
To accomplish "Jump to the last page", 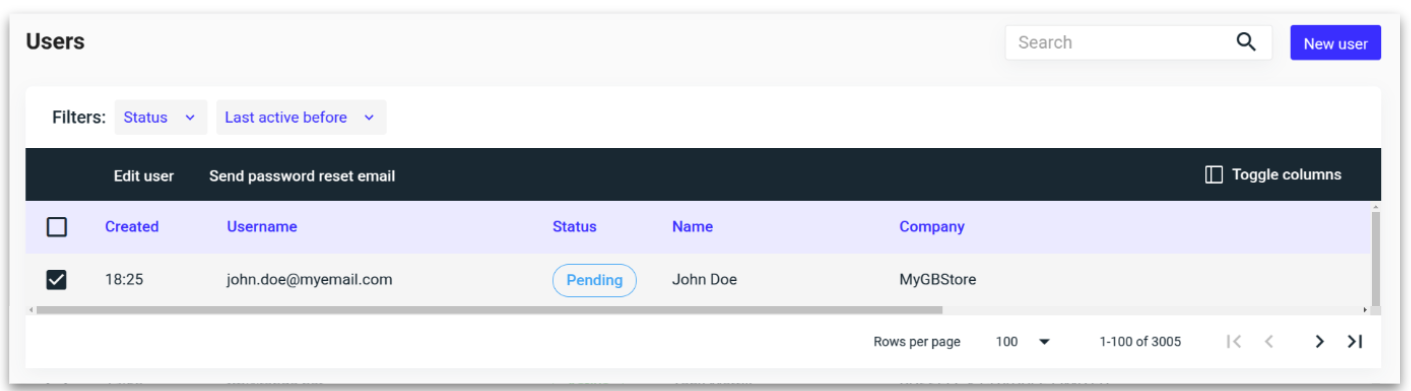I will coord(1355,342).
